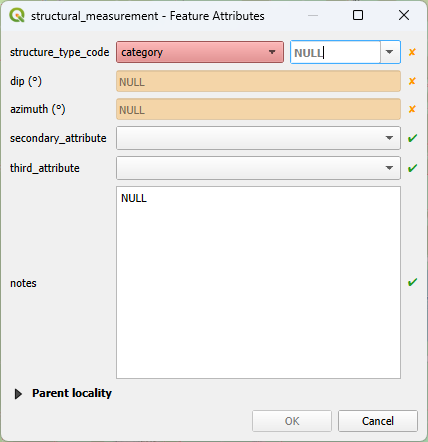Open the secondary_attribute dropdown
428x442 pixels.
coord(258,138)
